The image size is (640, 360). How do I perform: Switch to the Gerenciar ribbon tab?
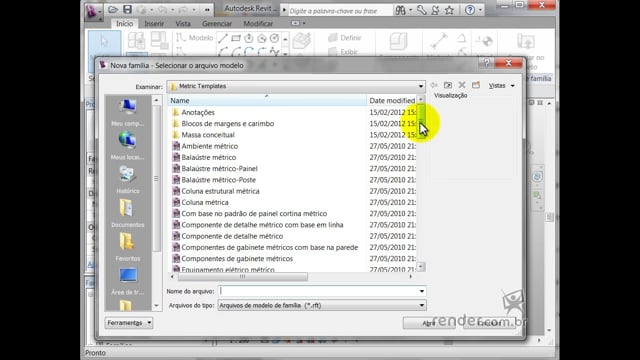coord(217,24)
